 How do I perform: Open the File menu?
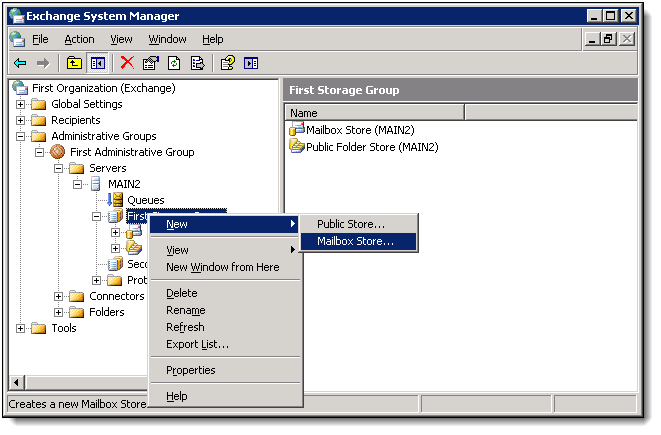pyautogui.click(x=40, y=39)
